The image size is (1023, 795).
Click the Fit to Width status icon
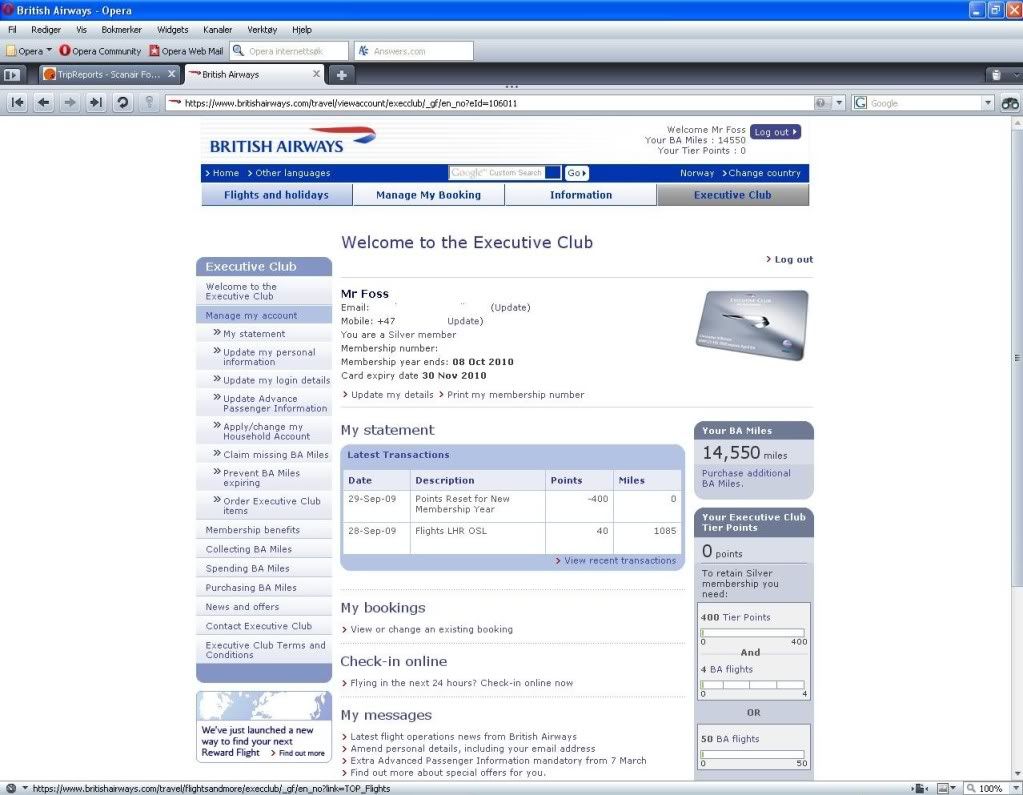(x=920, y=788)
